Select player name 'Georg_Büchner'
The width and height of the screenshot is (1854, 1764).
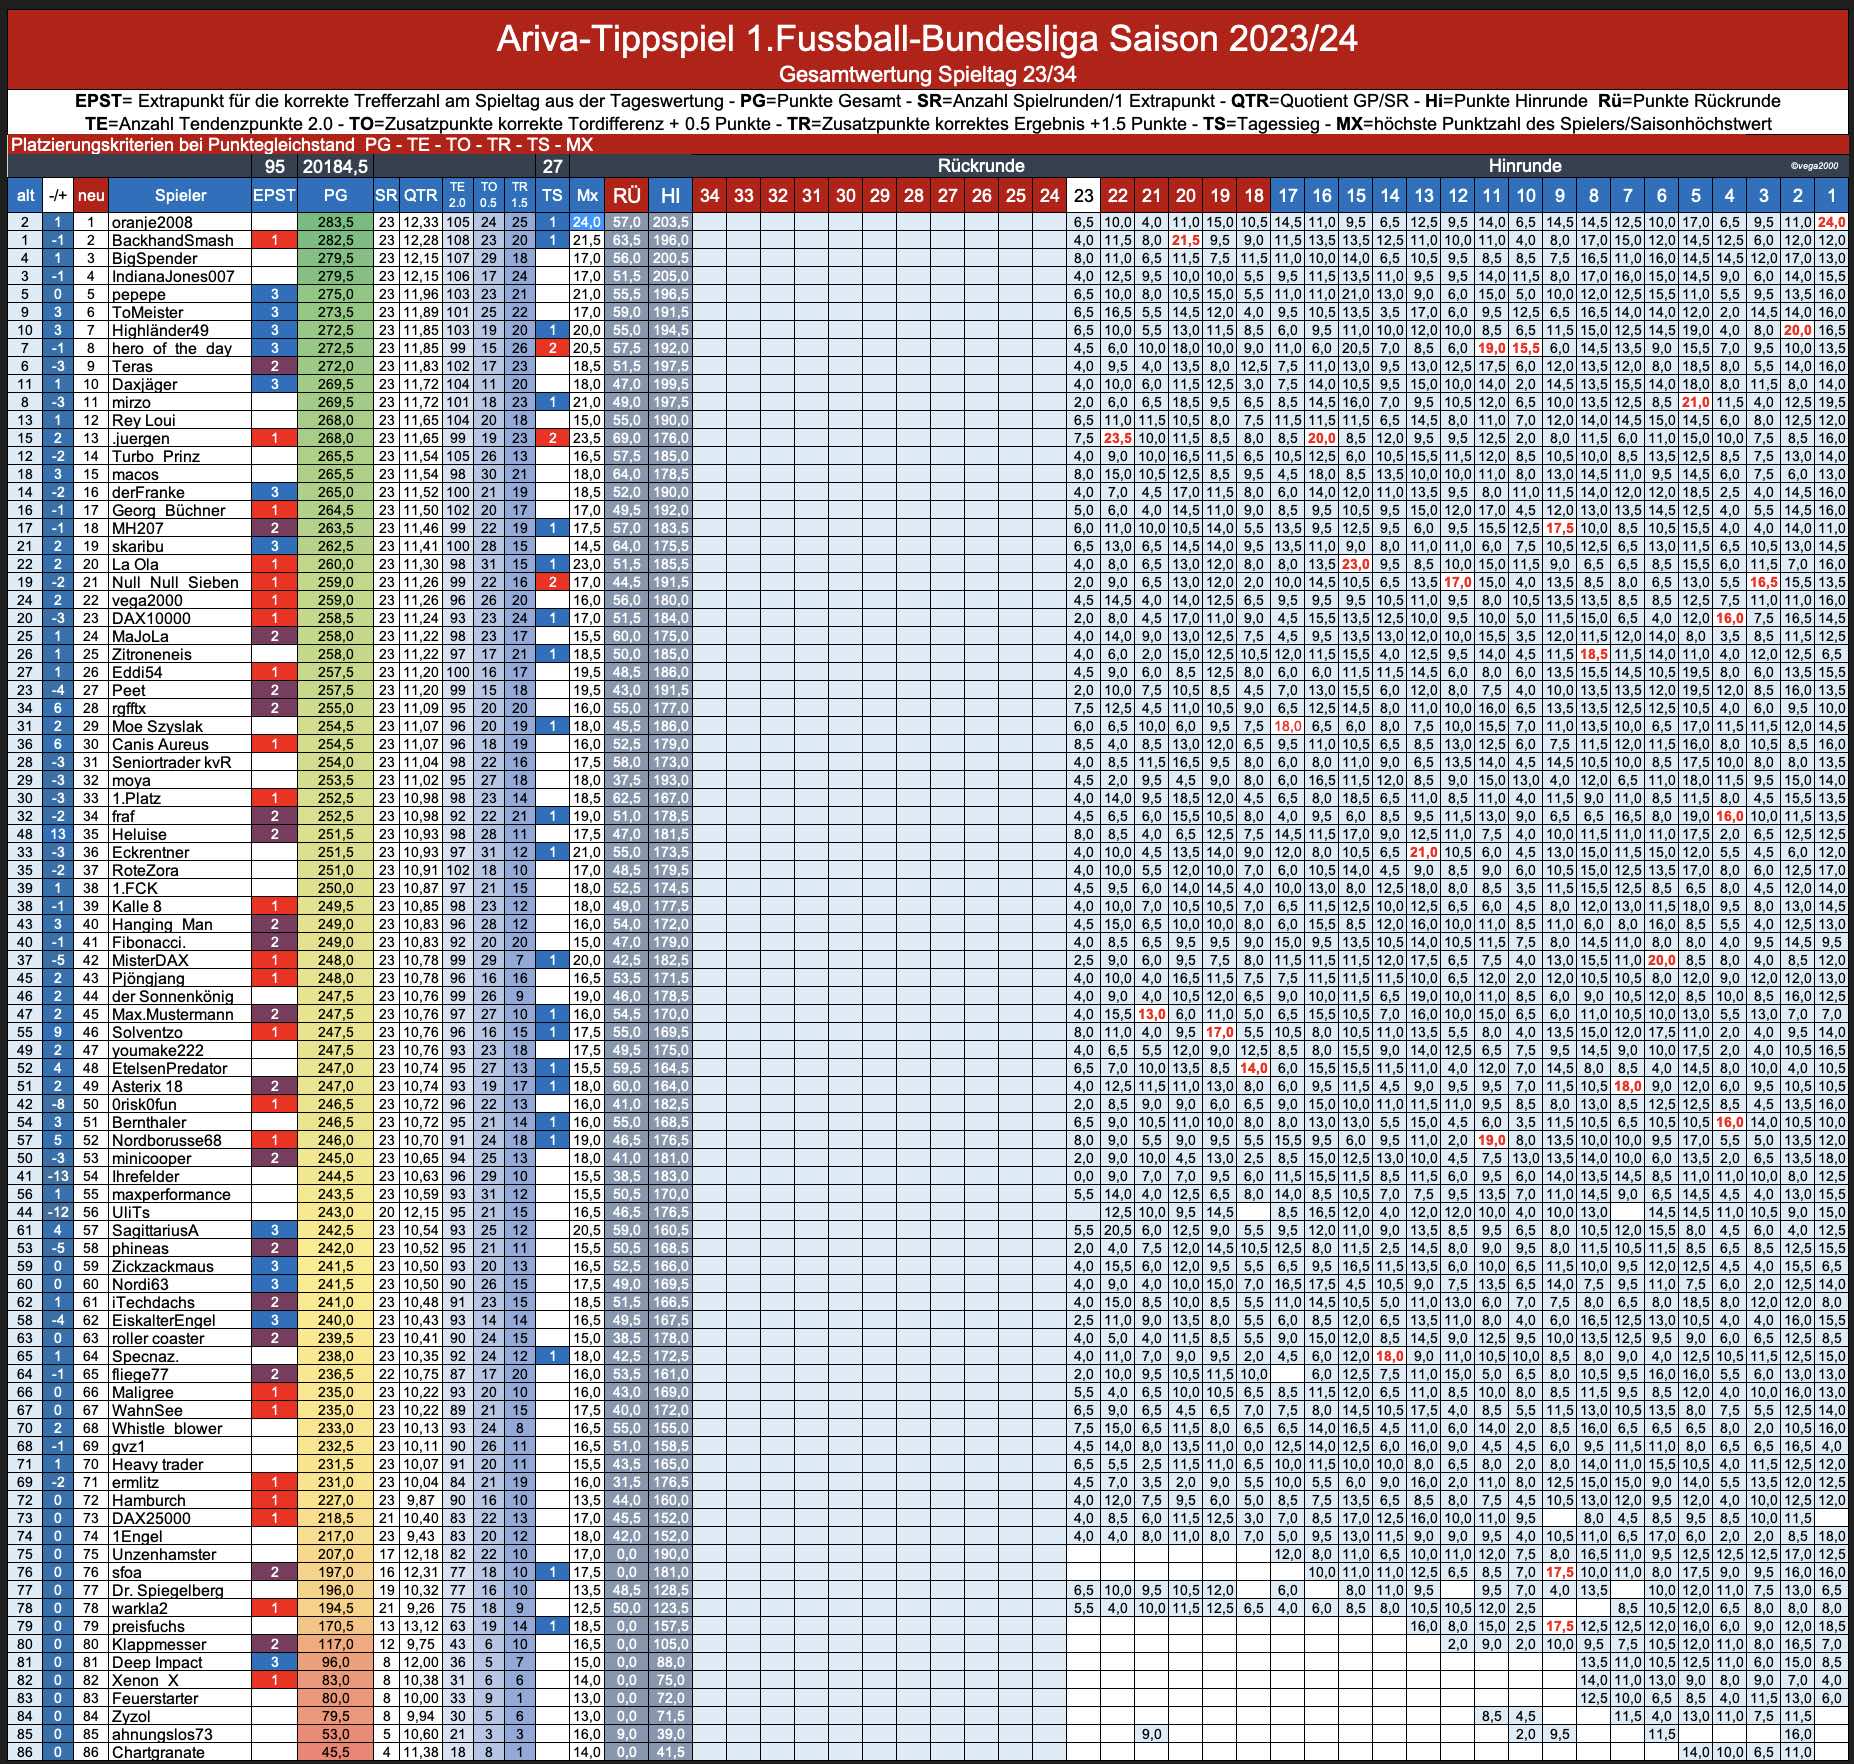tap(169, 510)
